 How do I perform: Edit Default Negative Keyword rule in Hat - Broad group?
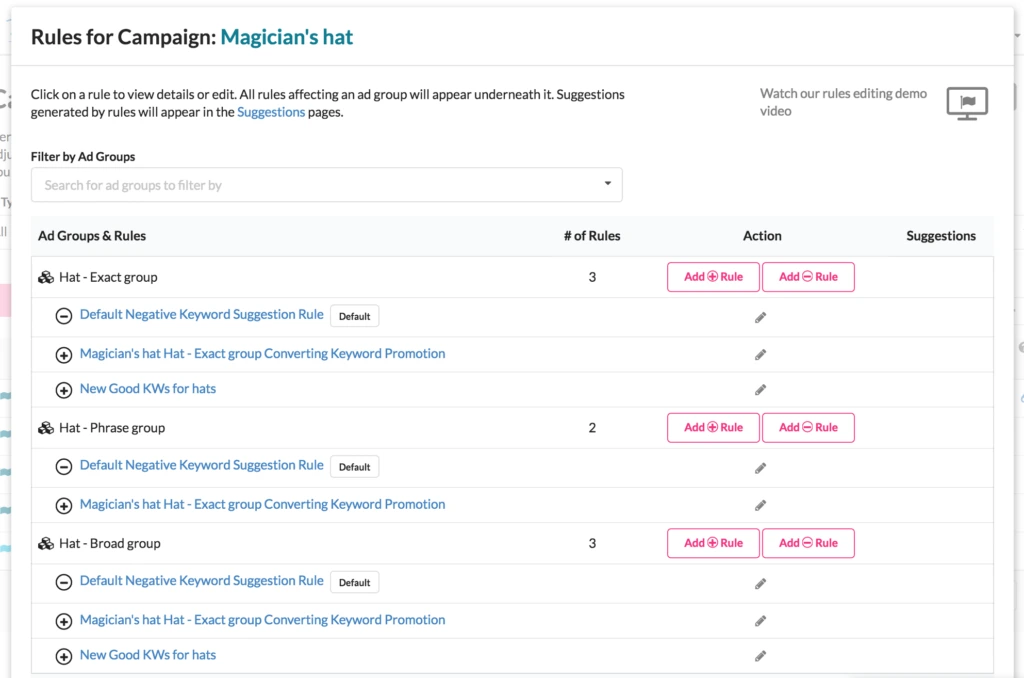pyautogui.click(x=760, y=584)
